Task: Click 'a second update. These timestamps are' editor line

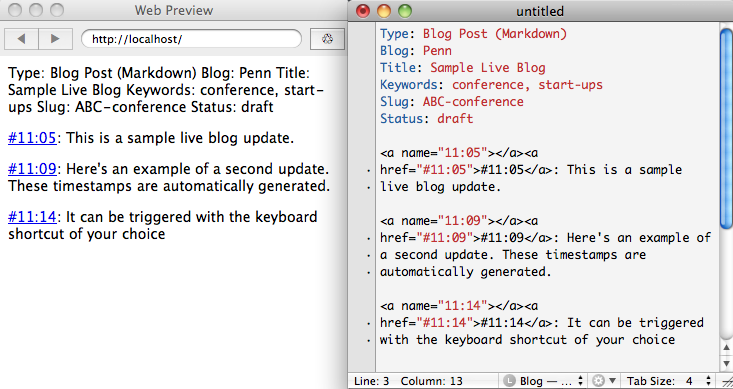Action: click(x=513, y=255)
